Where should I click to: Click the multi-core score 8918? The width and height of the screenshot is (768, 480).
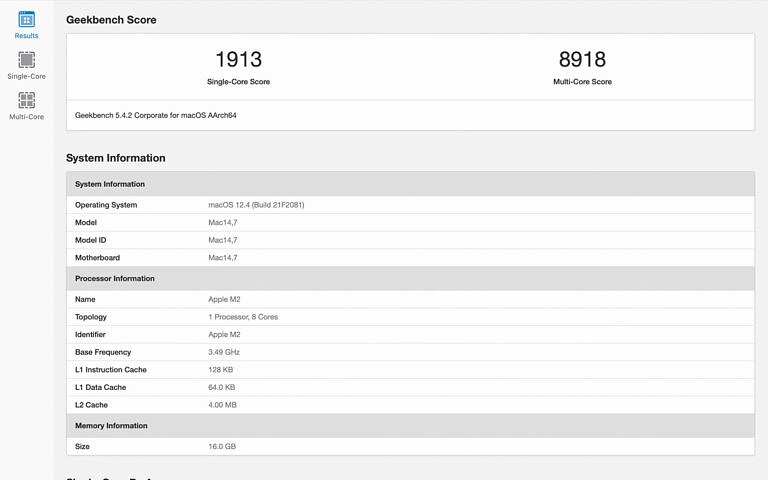[x=582, y=59]
